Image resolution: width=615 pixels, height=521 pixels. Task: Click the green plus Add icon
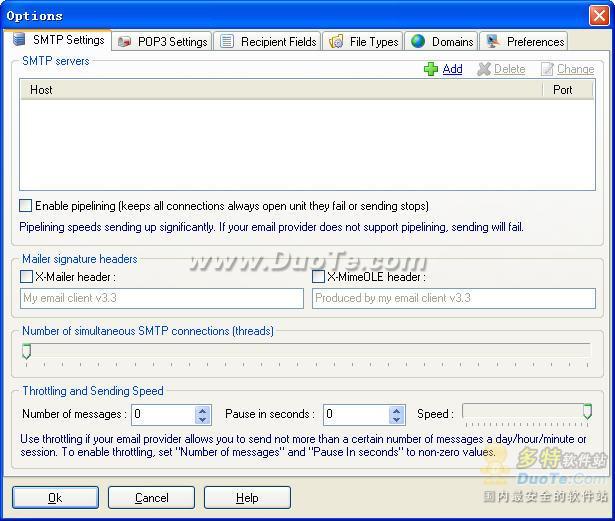click(431, 69)
